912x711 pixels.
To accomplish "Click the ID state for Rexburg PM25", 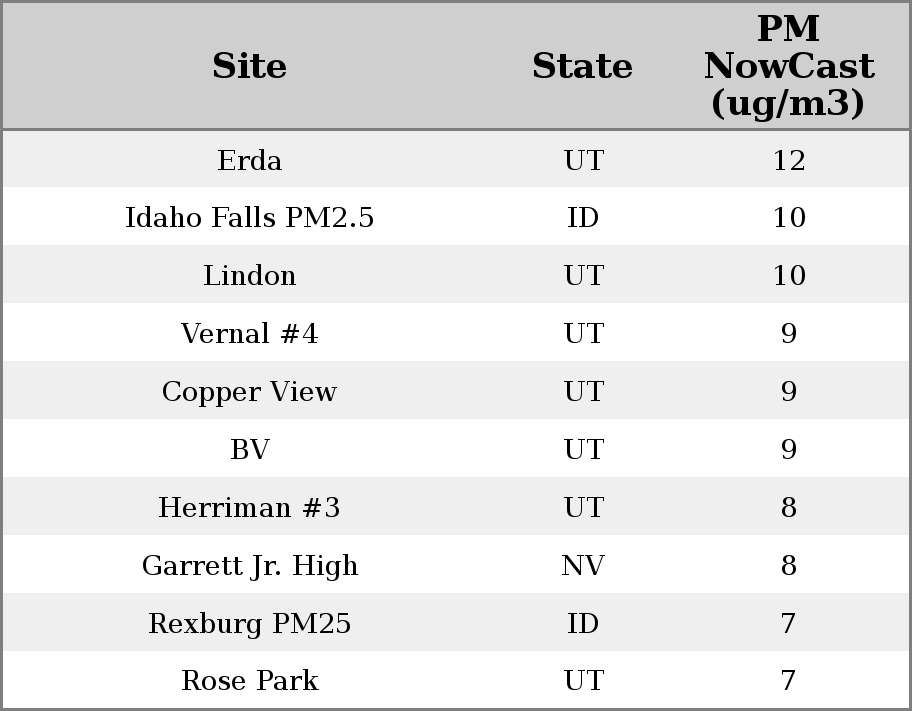I will (583, 624).
